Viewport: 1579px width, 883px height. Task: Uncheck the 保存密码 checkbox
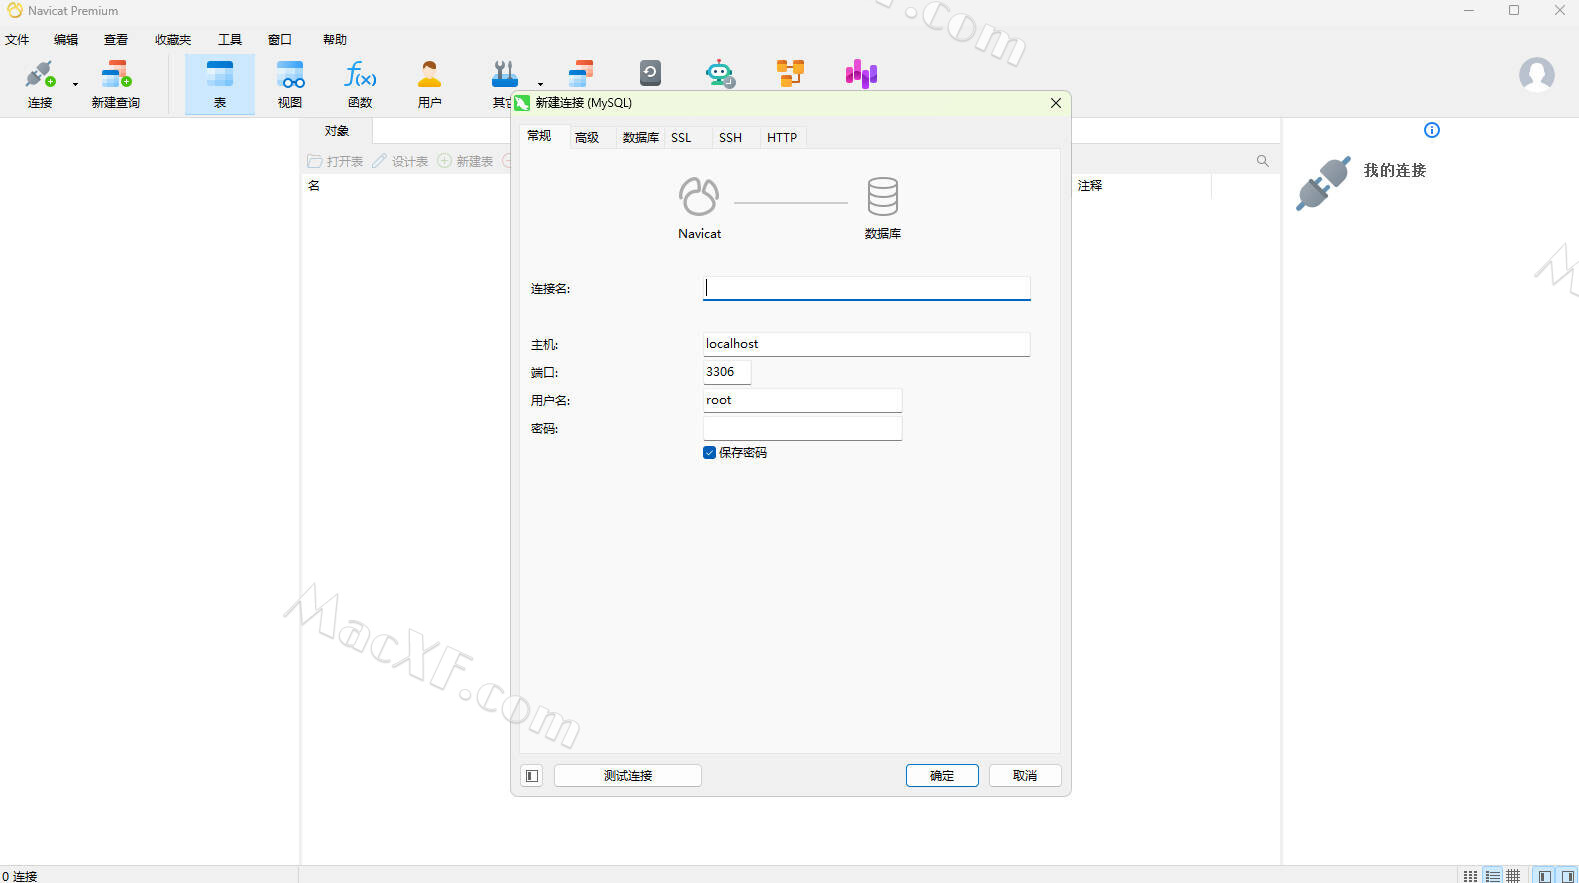[x=709, y=453]
